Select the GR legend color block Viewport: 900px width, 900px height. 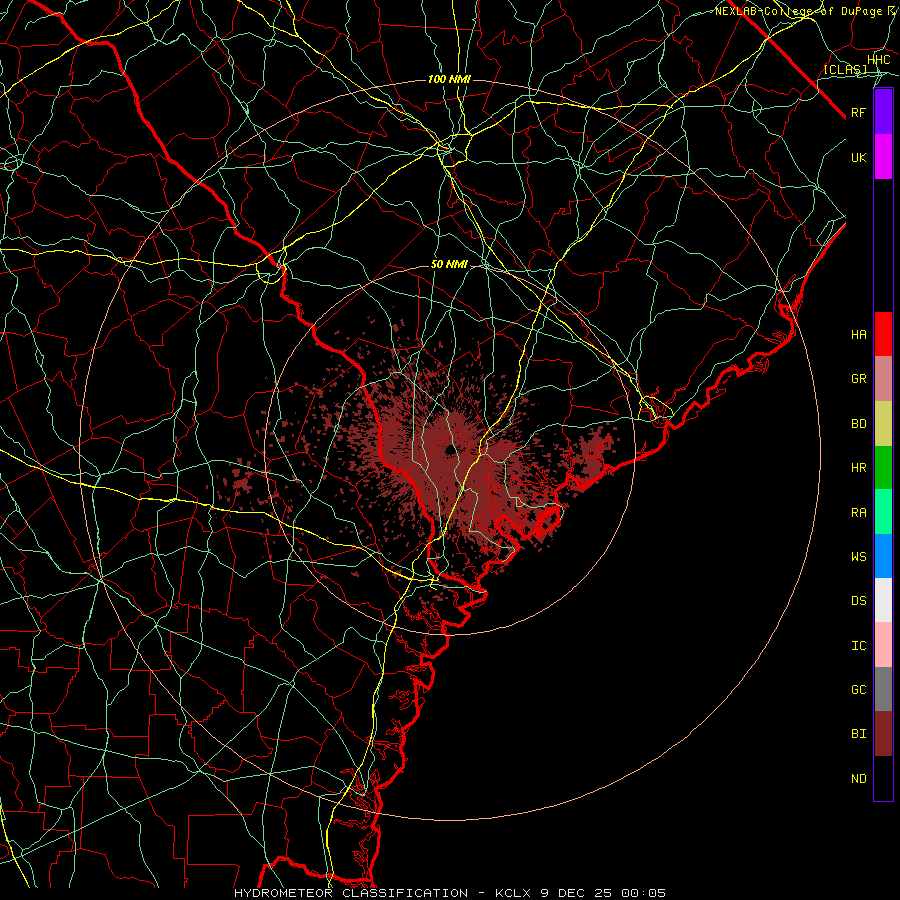[883, 379]
